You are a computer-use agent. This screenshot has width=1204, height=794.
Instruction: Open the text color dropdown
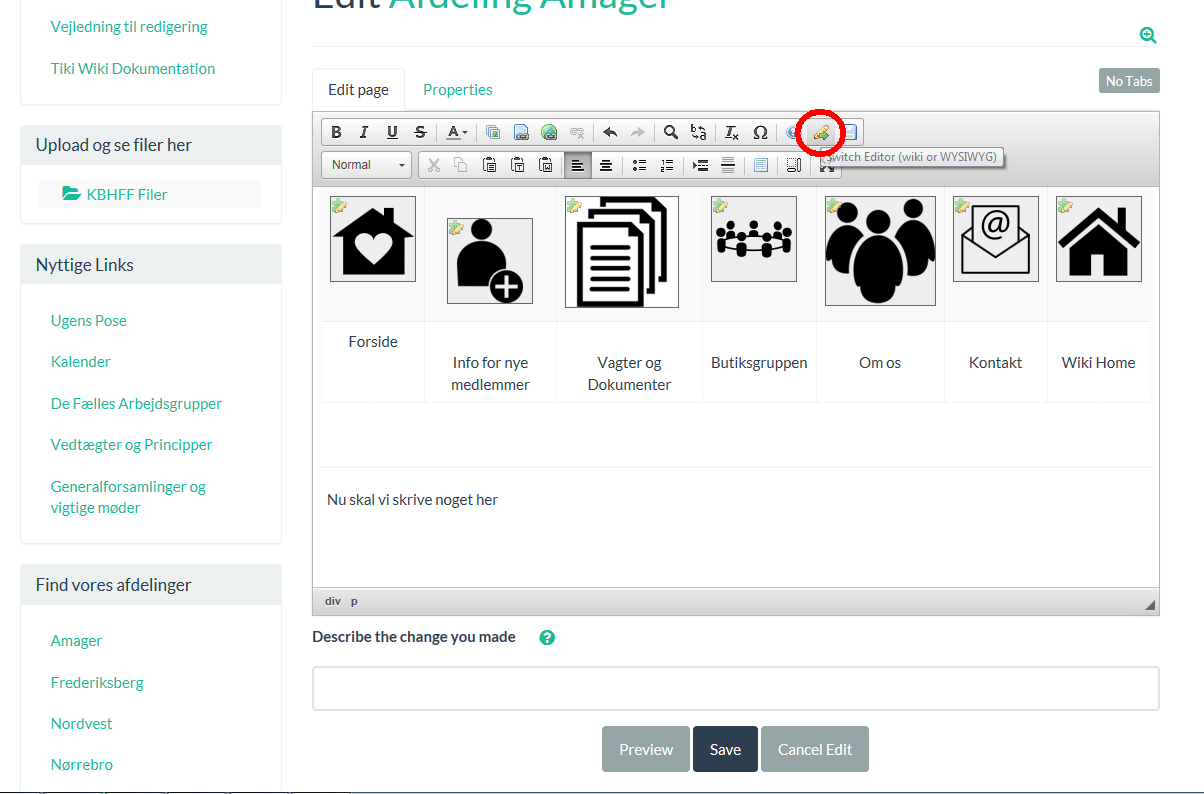(x=457, y=132)
